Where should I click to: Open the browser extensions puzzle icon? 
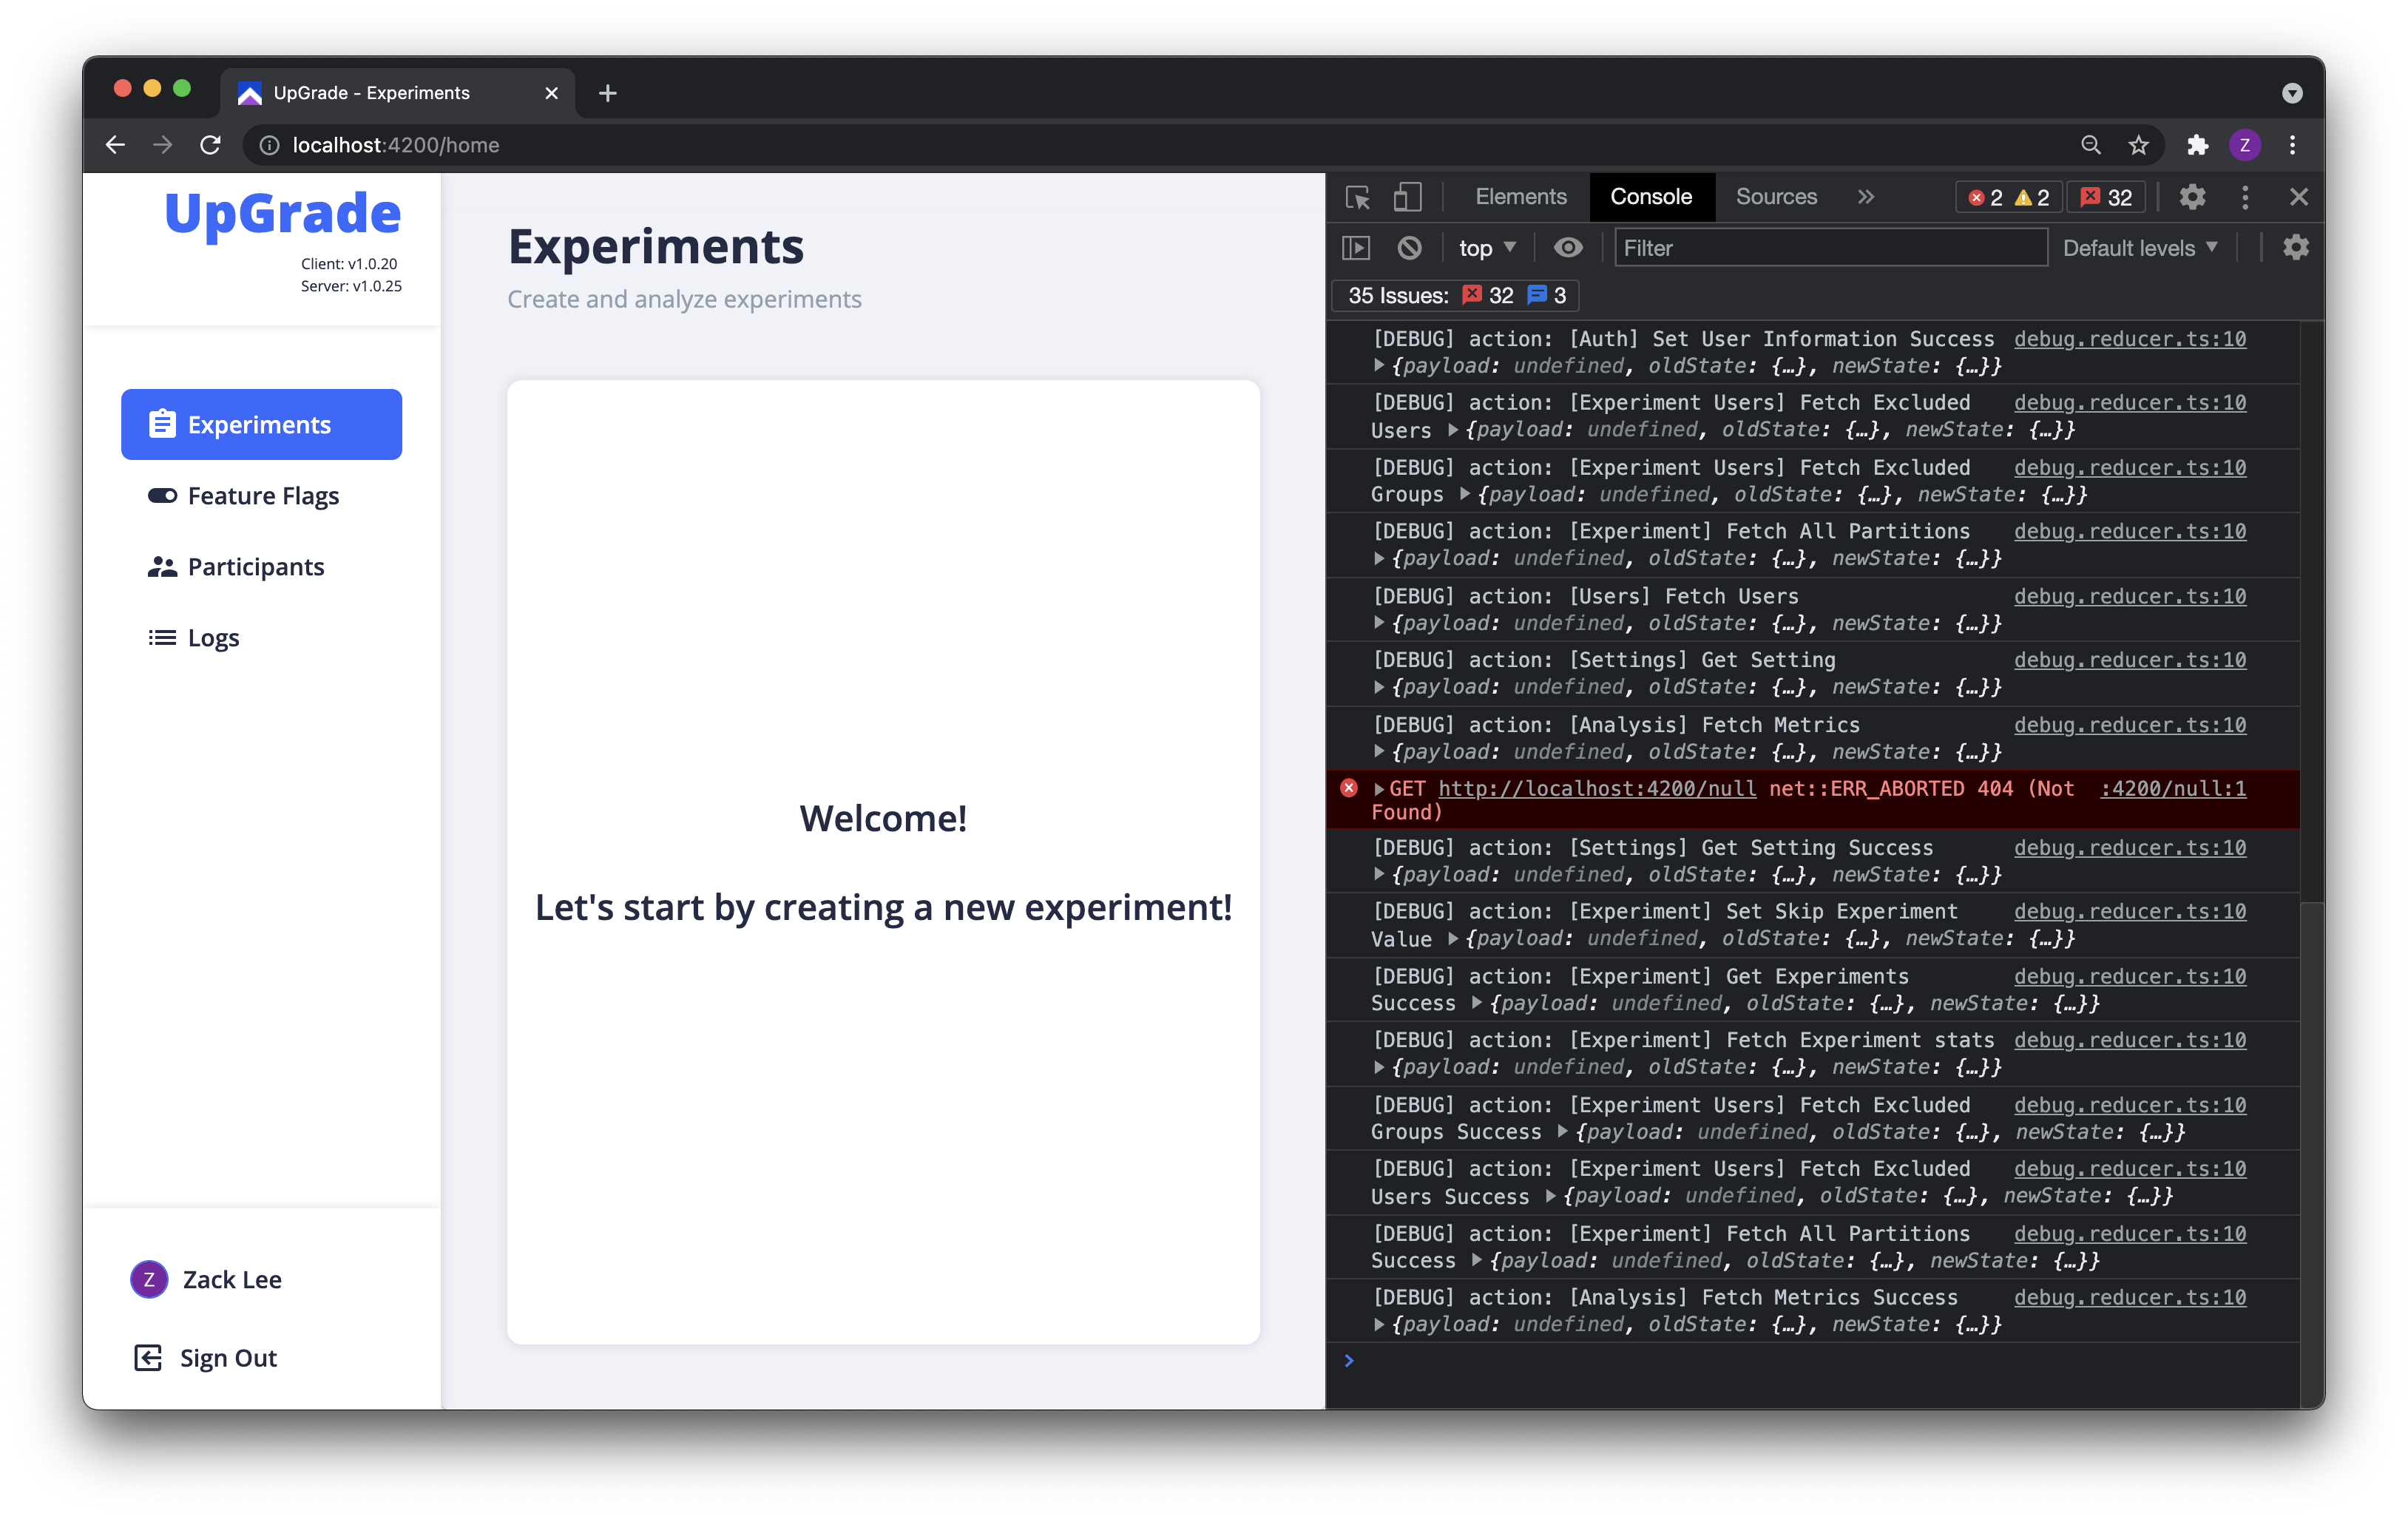click(2198, 145)
